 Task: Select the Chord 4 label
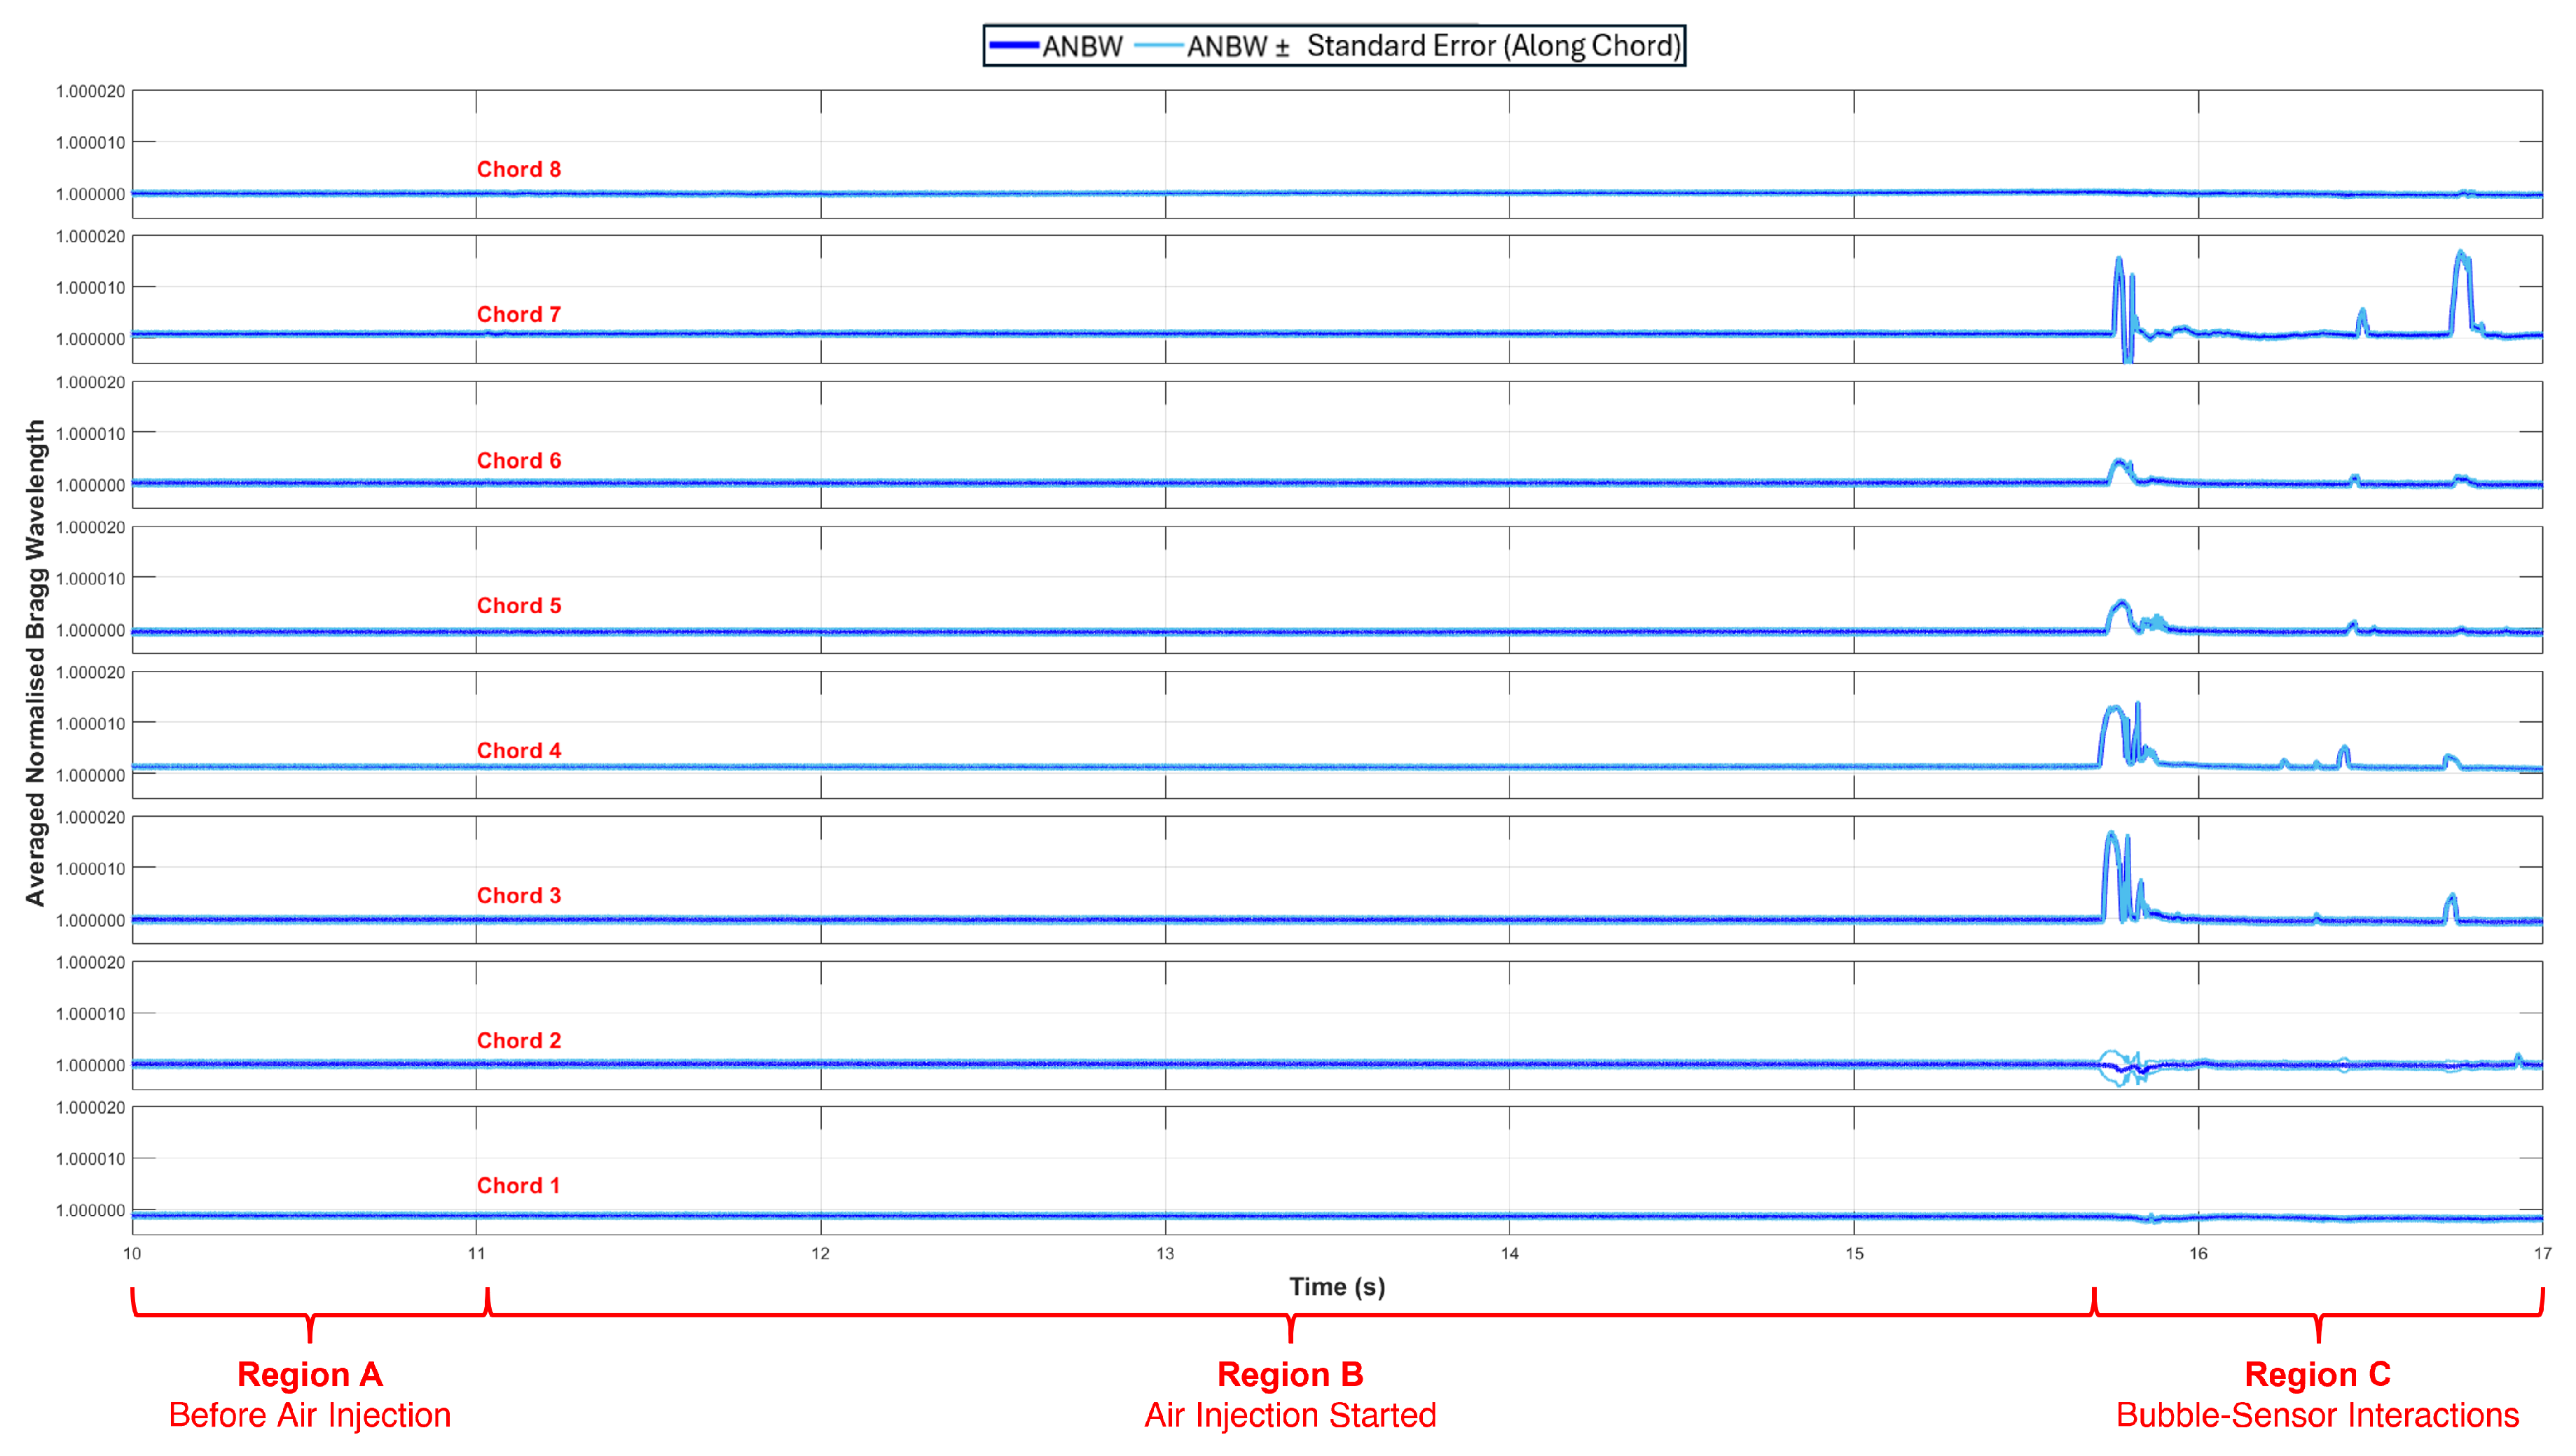point(518,750)
